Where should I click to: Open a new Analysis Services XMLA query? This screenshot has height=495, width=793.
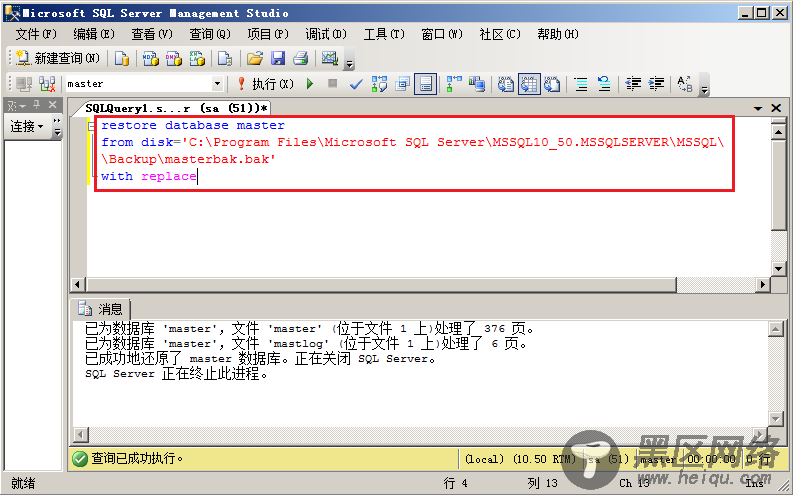click(197, 59)
